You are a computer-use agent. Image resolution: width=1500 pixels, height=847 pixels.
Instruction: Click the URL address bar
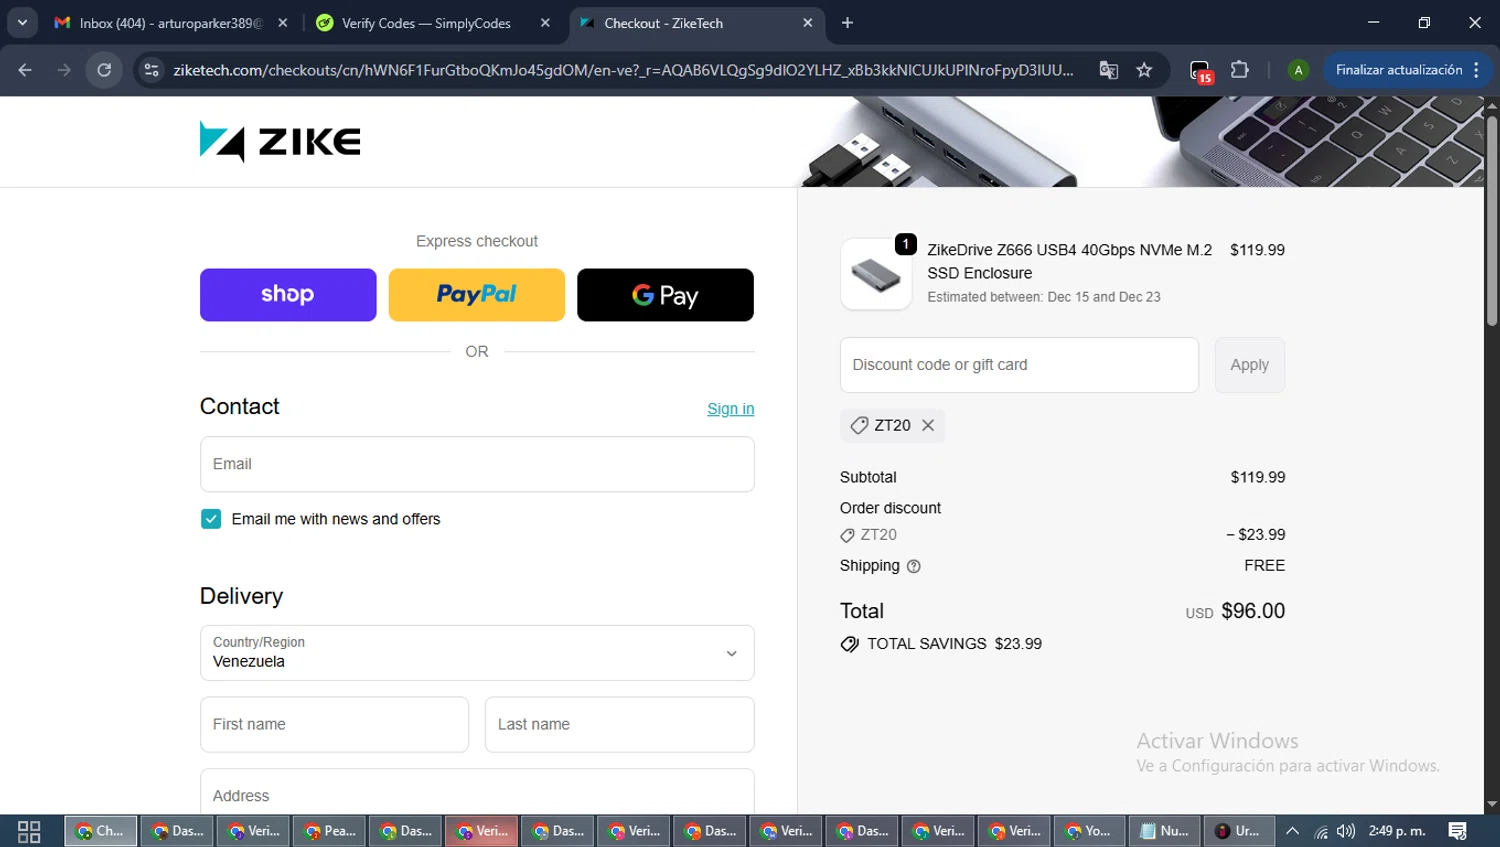pyautogui.click(x=623, y=70)
